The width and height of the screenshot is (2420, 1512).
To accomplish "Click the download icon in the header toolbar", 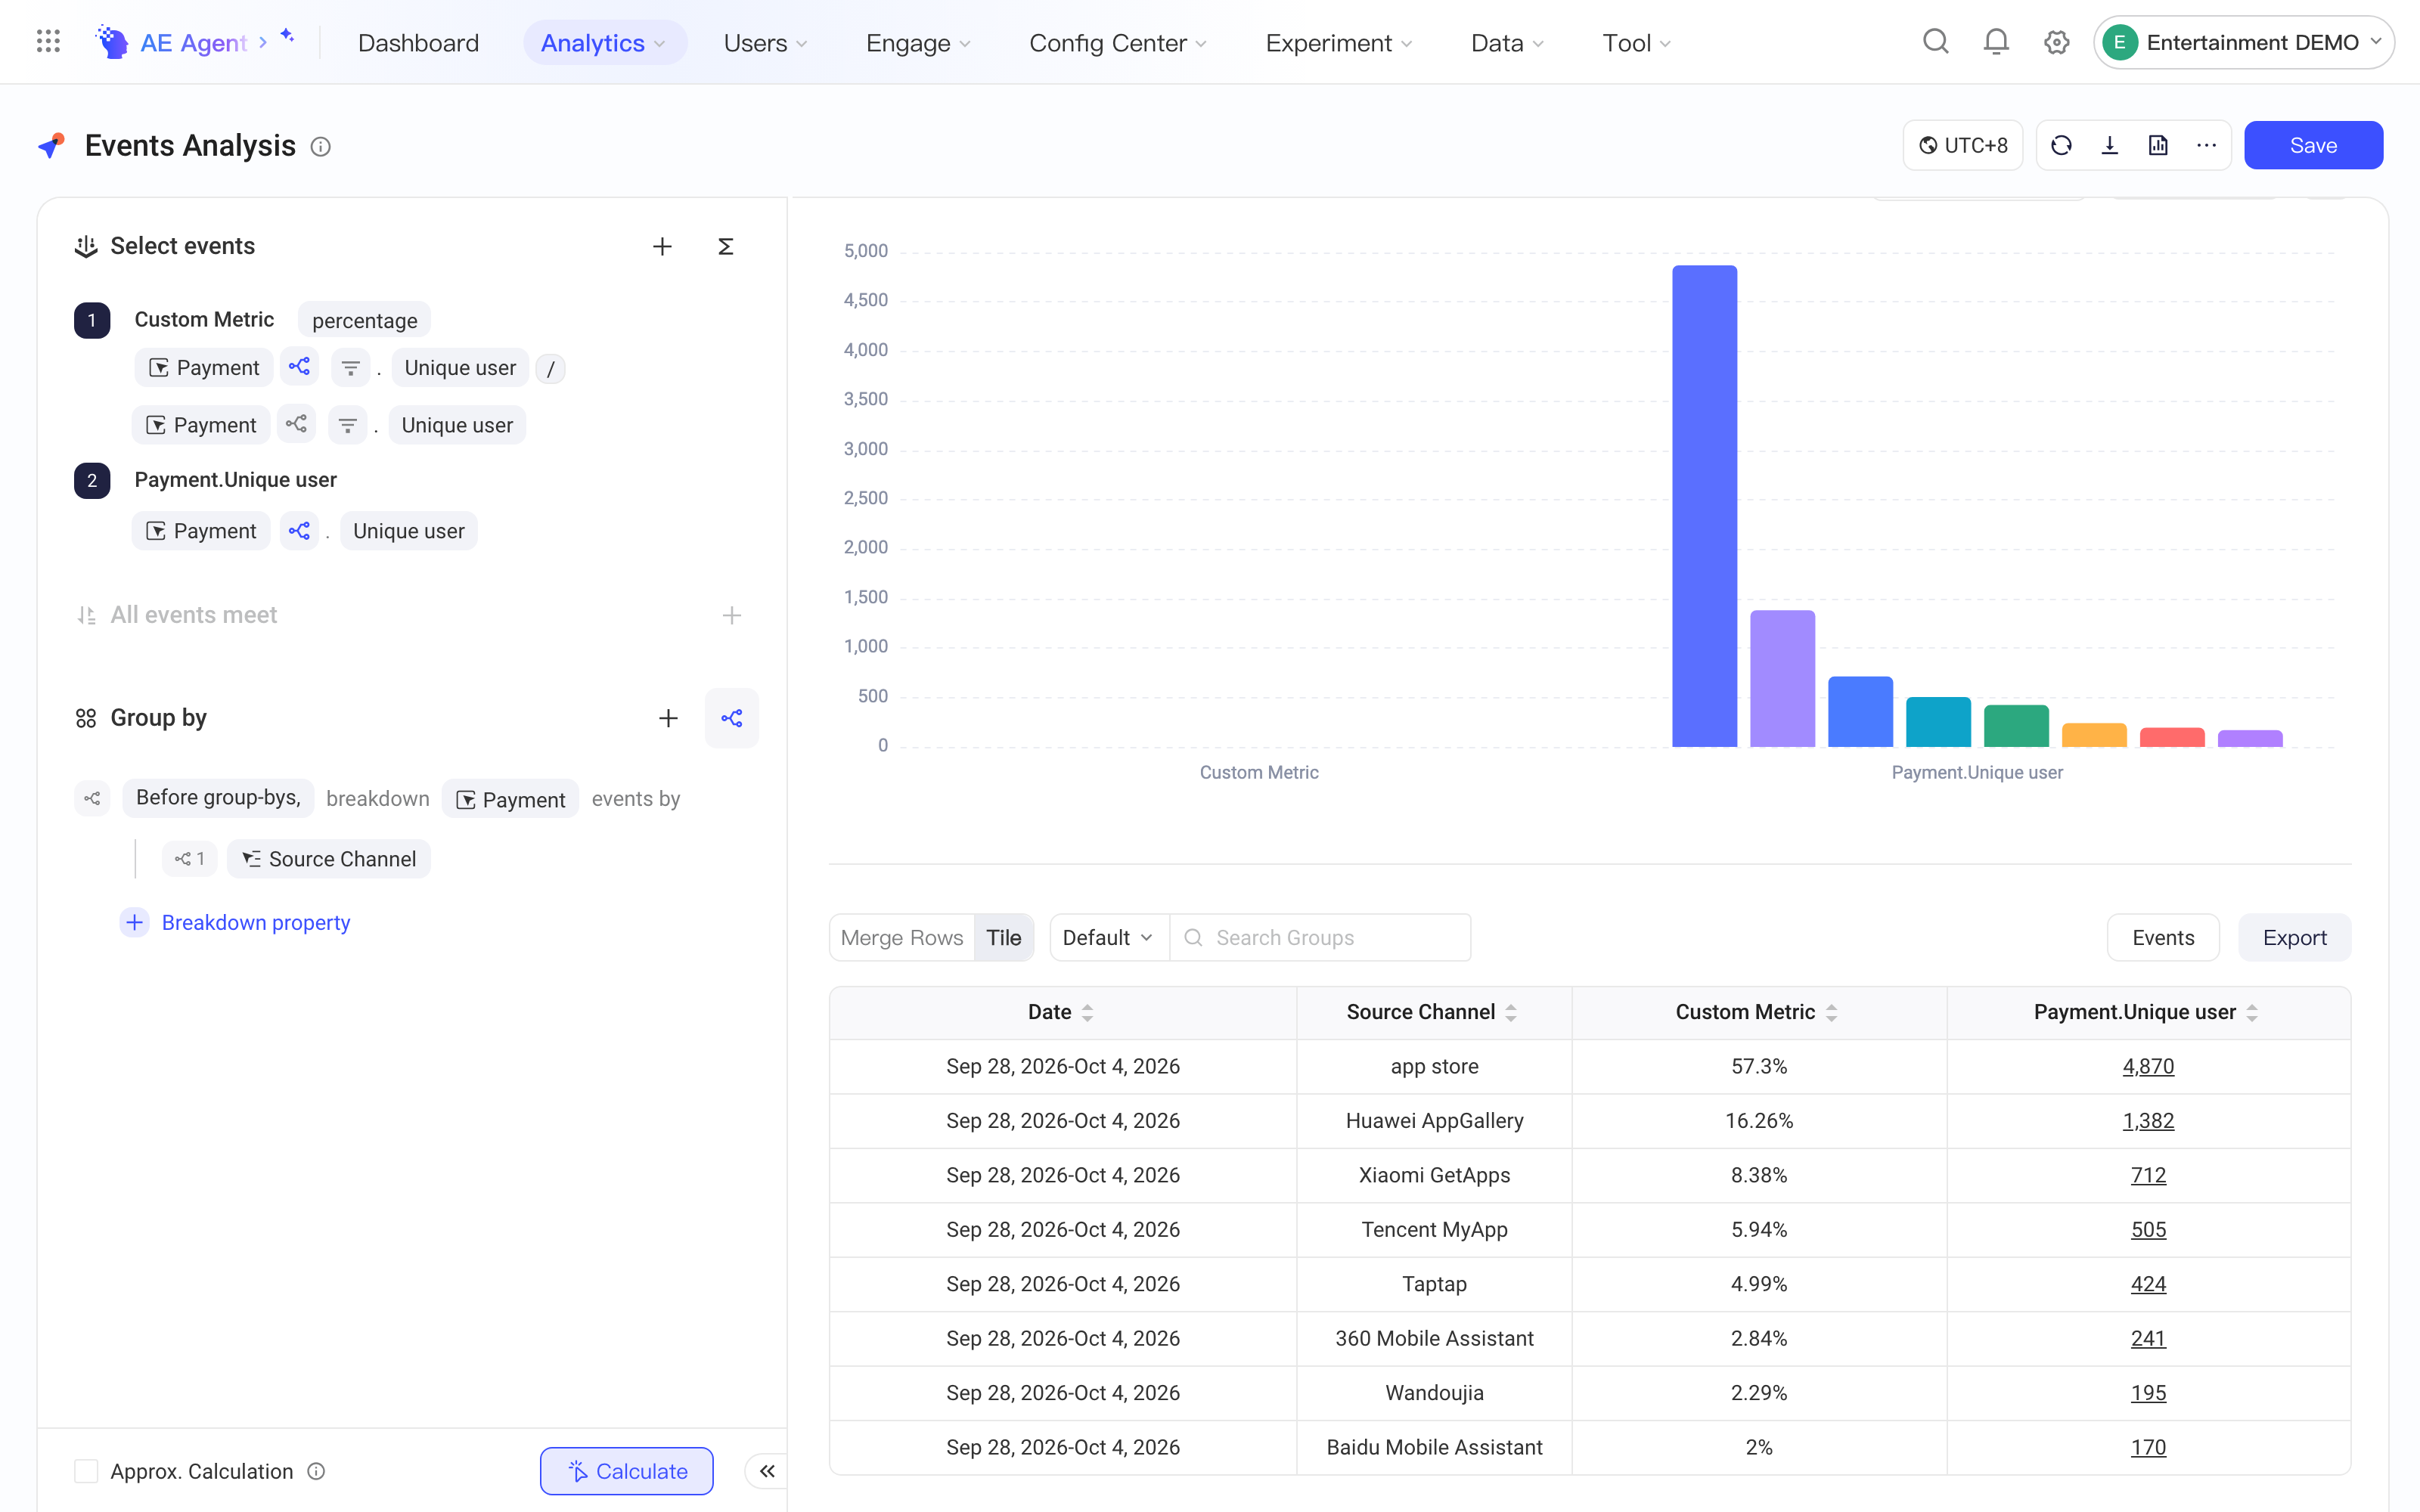I will (2109, 146).
